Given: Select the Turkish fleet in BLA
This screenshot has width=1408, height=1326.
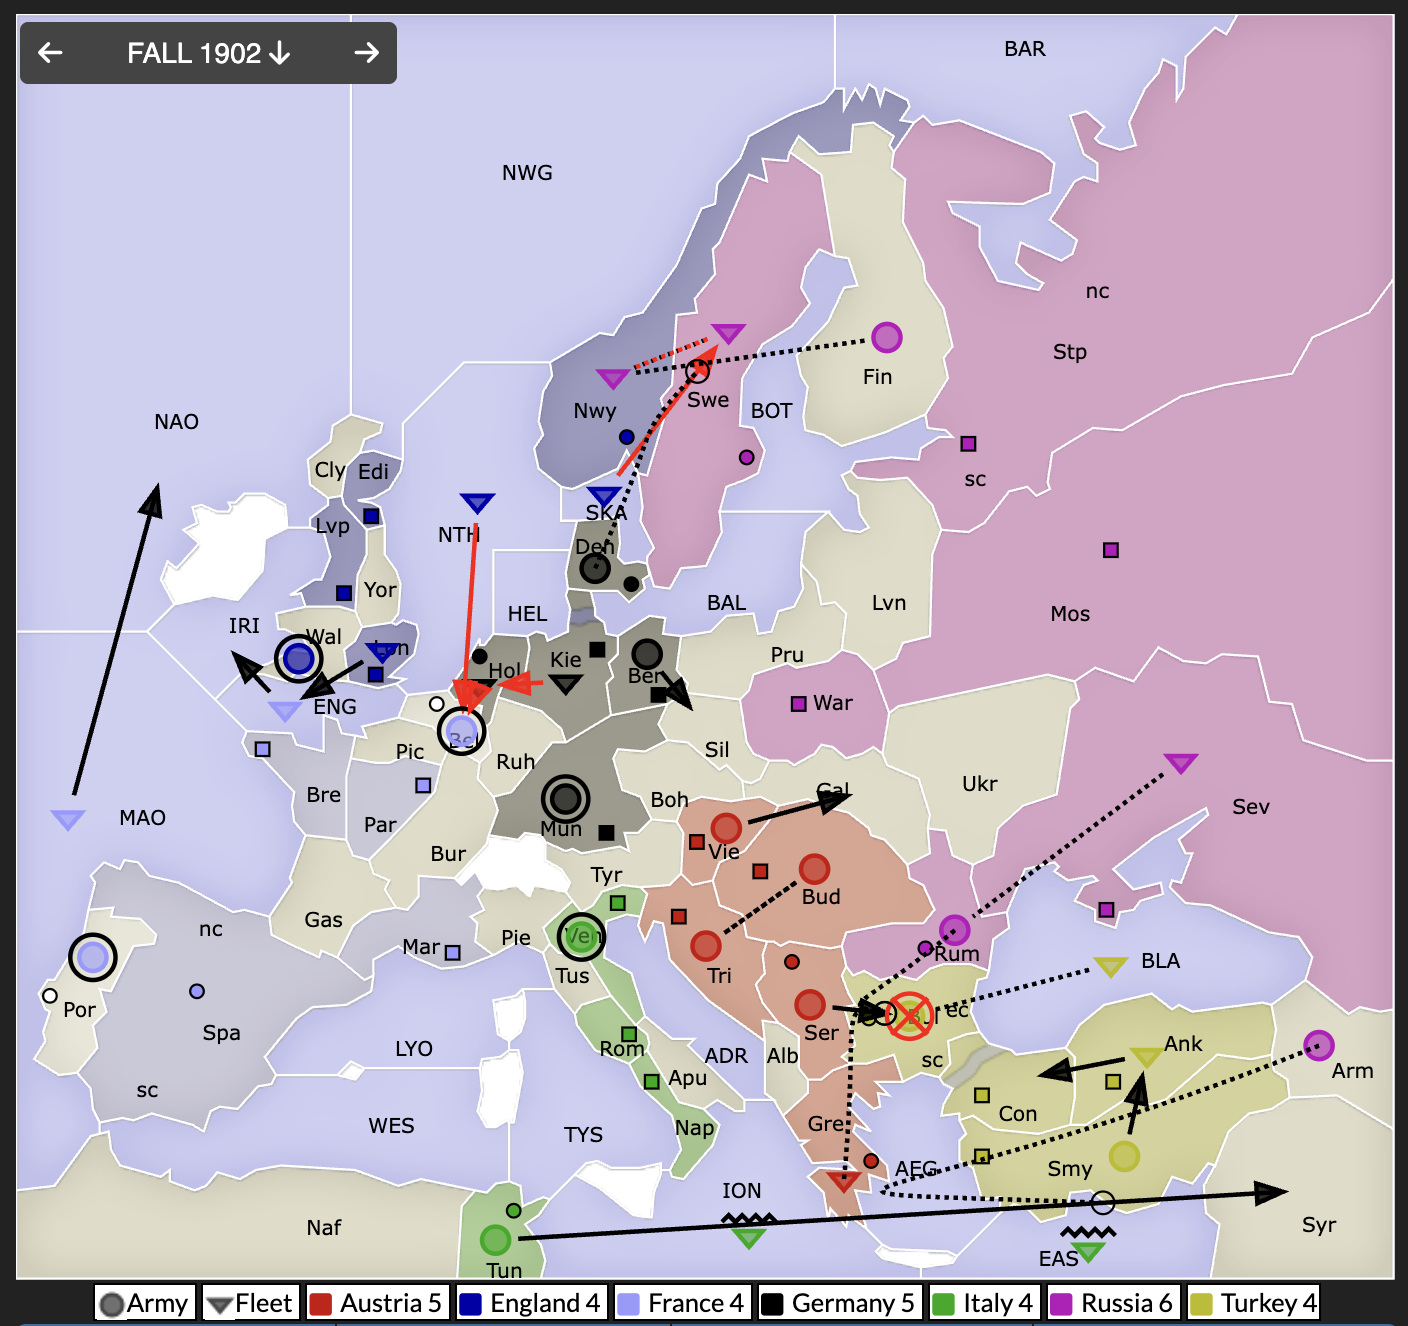Looking at the screenshot, I should click(x=1110, y=967).
